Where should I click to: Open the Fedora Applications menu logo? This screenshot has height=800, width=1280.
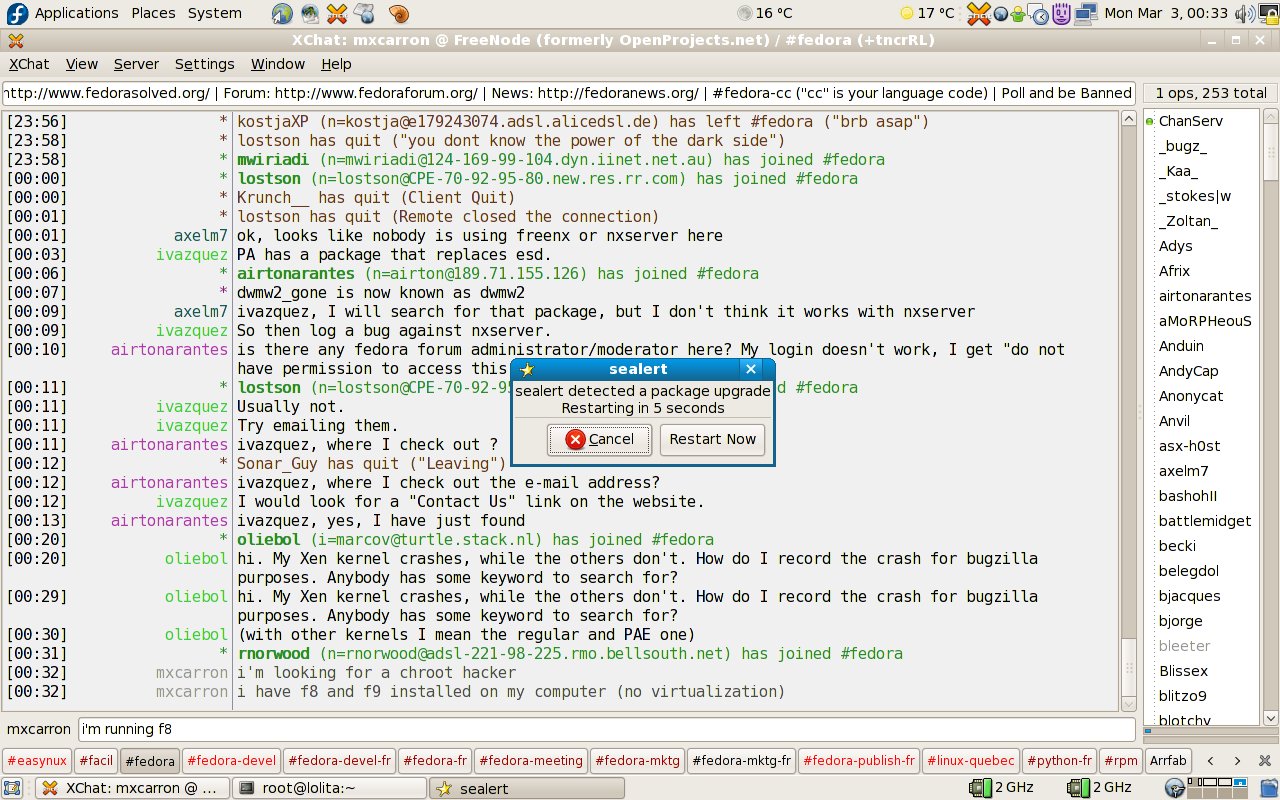point(16,13)
